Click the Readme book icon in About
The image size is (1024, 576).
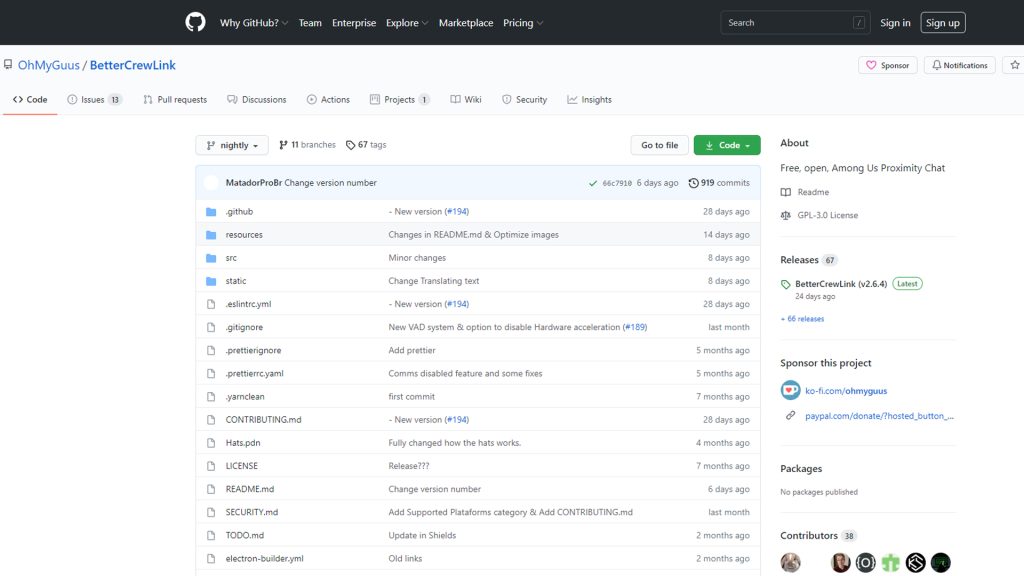786,192
